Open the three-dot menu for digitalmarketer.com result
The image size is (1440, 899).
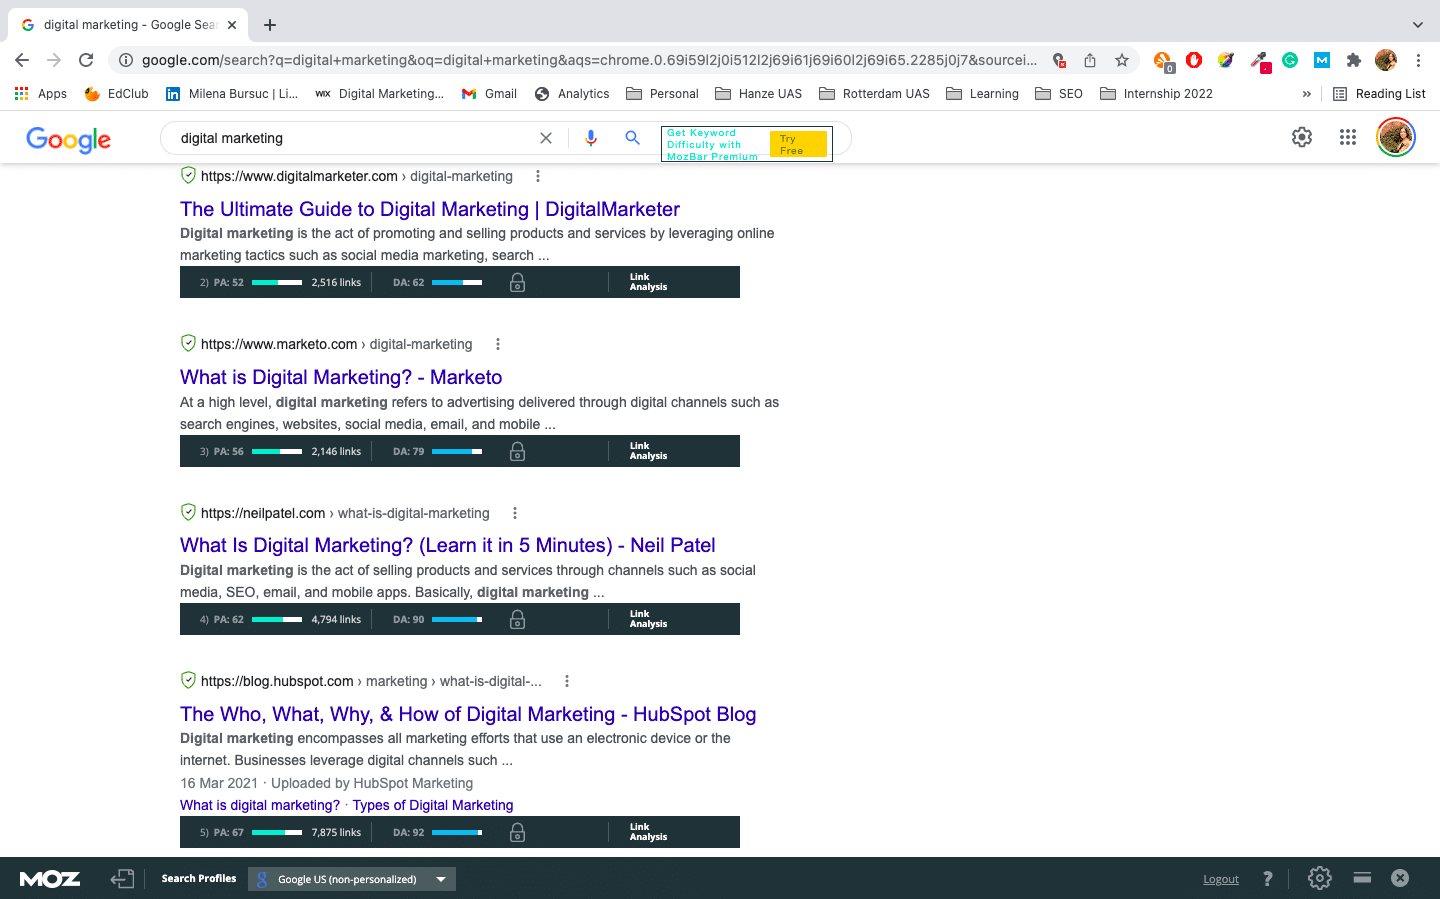pos(538,176)
